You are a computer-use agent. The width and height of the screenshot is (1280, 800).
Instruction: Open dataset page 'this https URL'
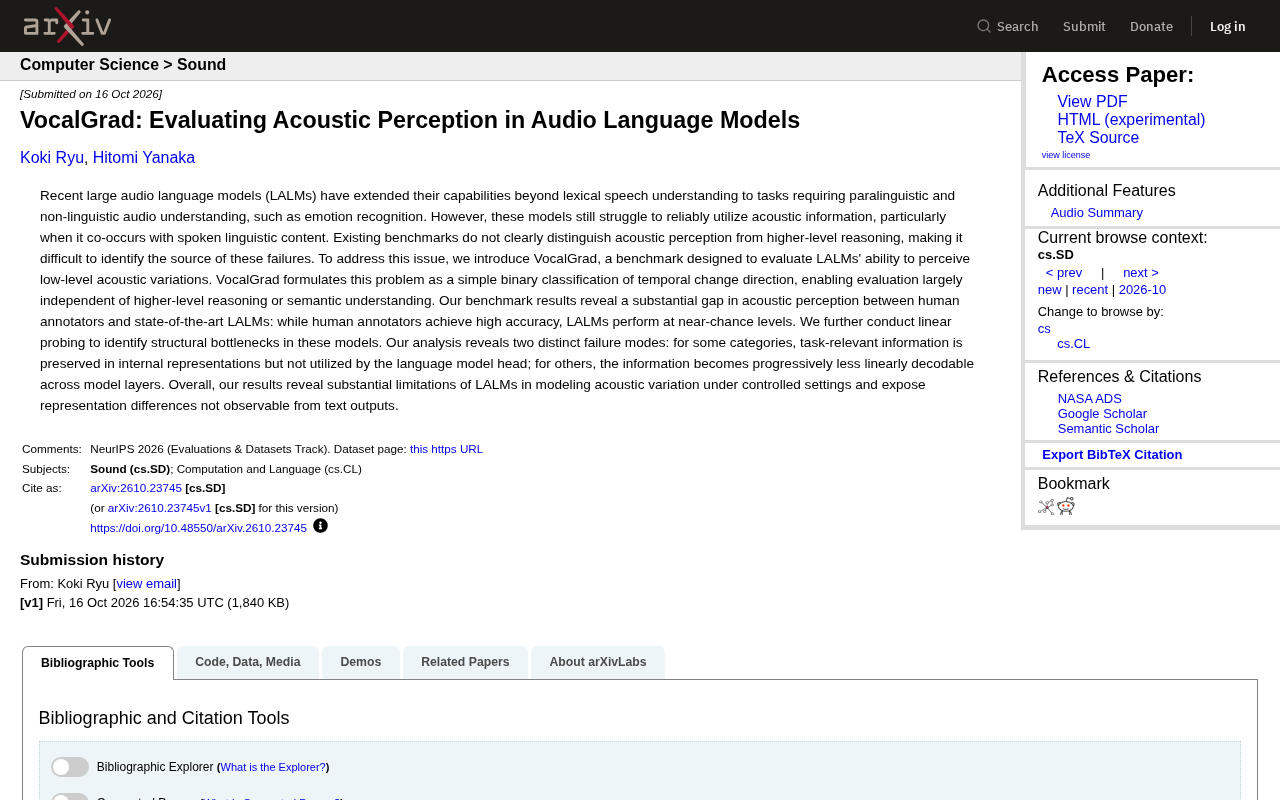click(446, 449)
